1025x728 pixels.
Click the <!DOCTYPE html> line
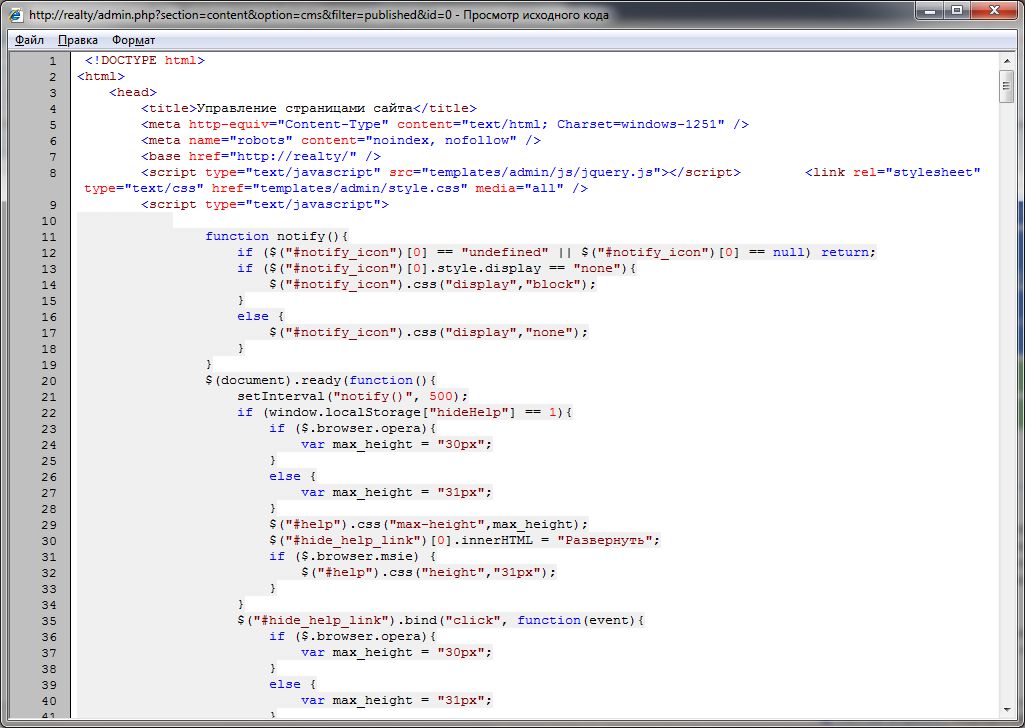[x=144, y=60]
